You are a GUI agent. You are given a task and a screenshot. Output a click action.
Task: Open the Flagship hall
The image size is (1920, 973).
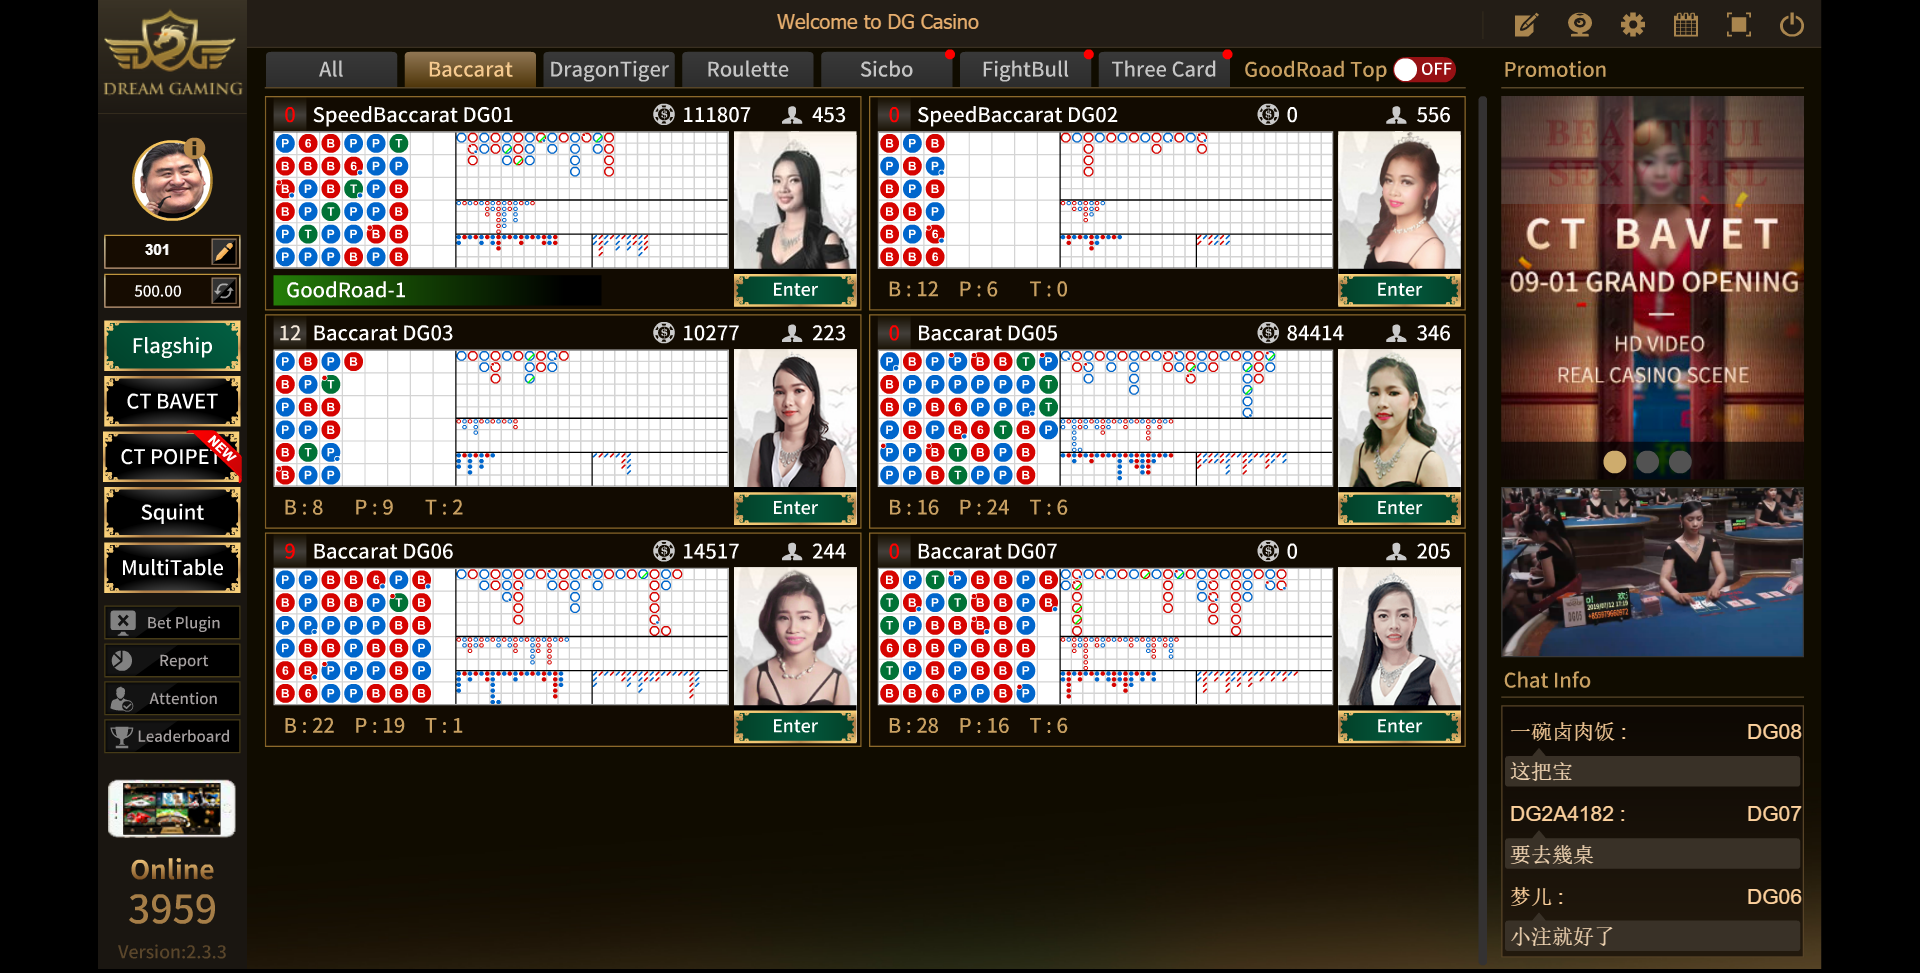(172, 346)
